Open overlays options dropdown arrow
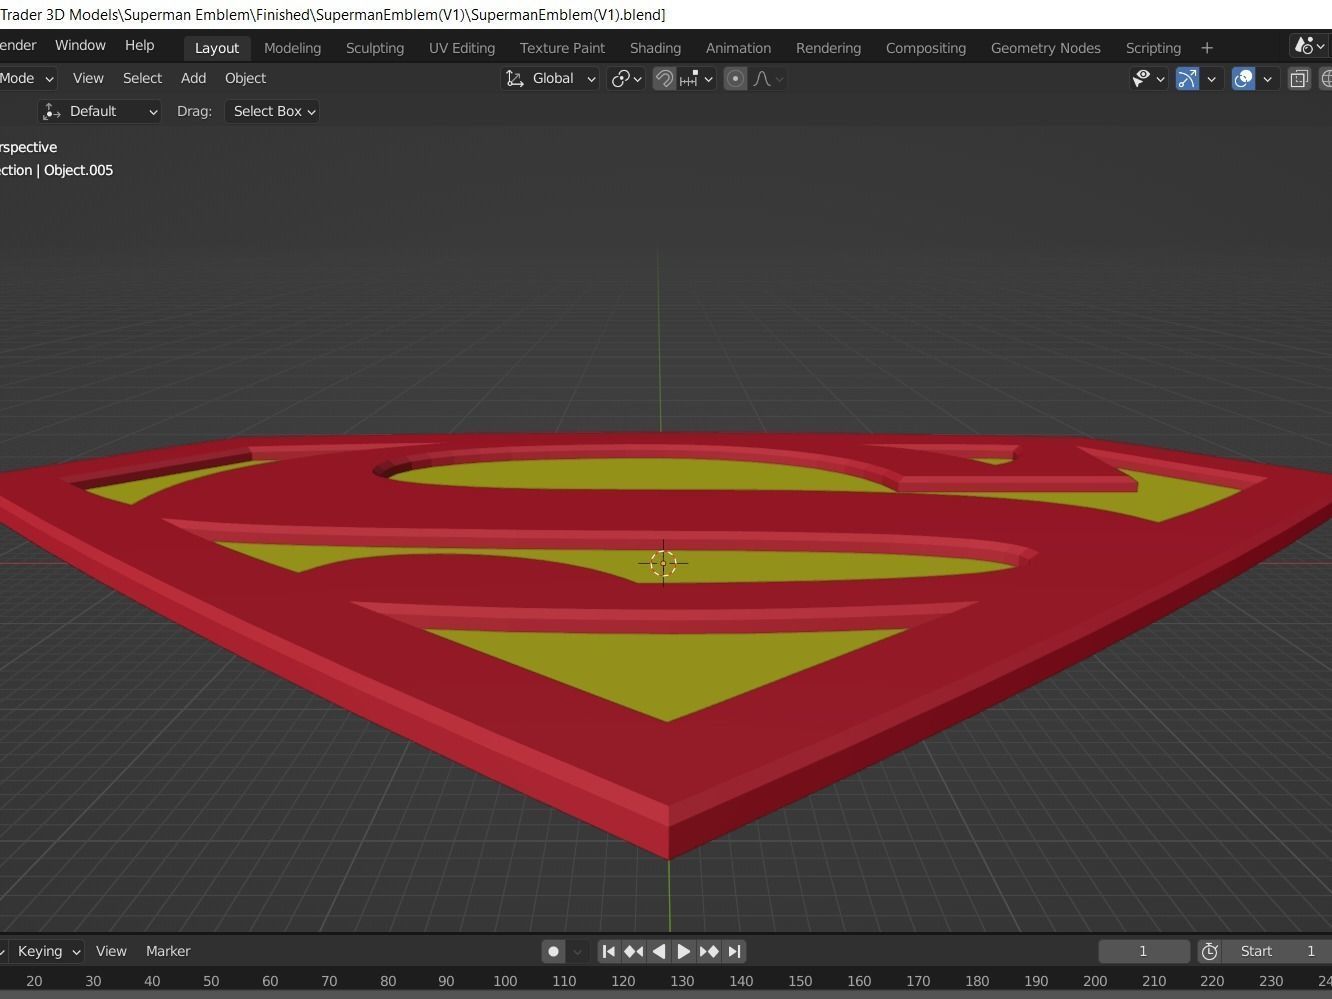The width and height of the screenshot is (1332, 999). [1268, 79]
